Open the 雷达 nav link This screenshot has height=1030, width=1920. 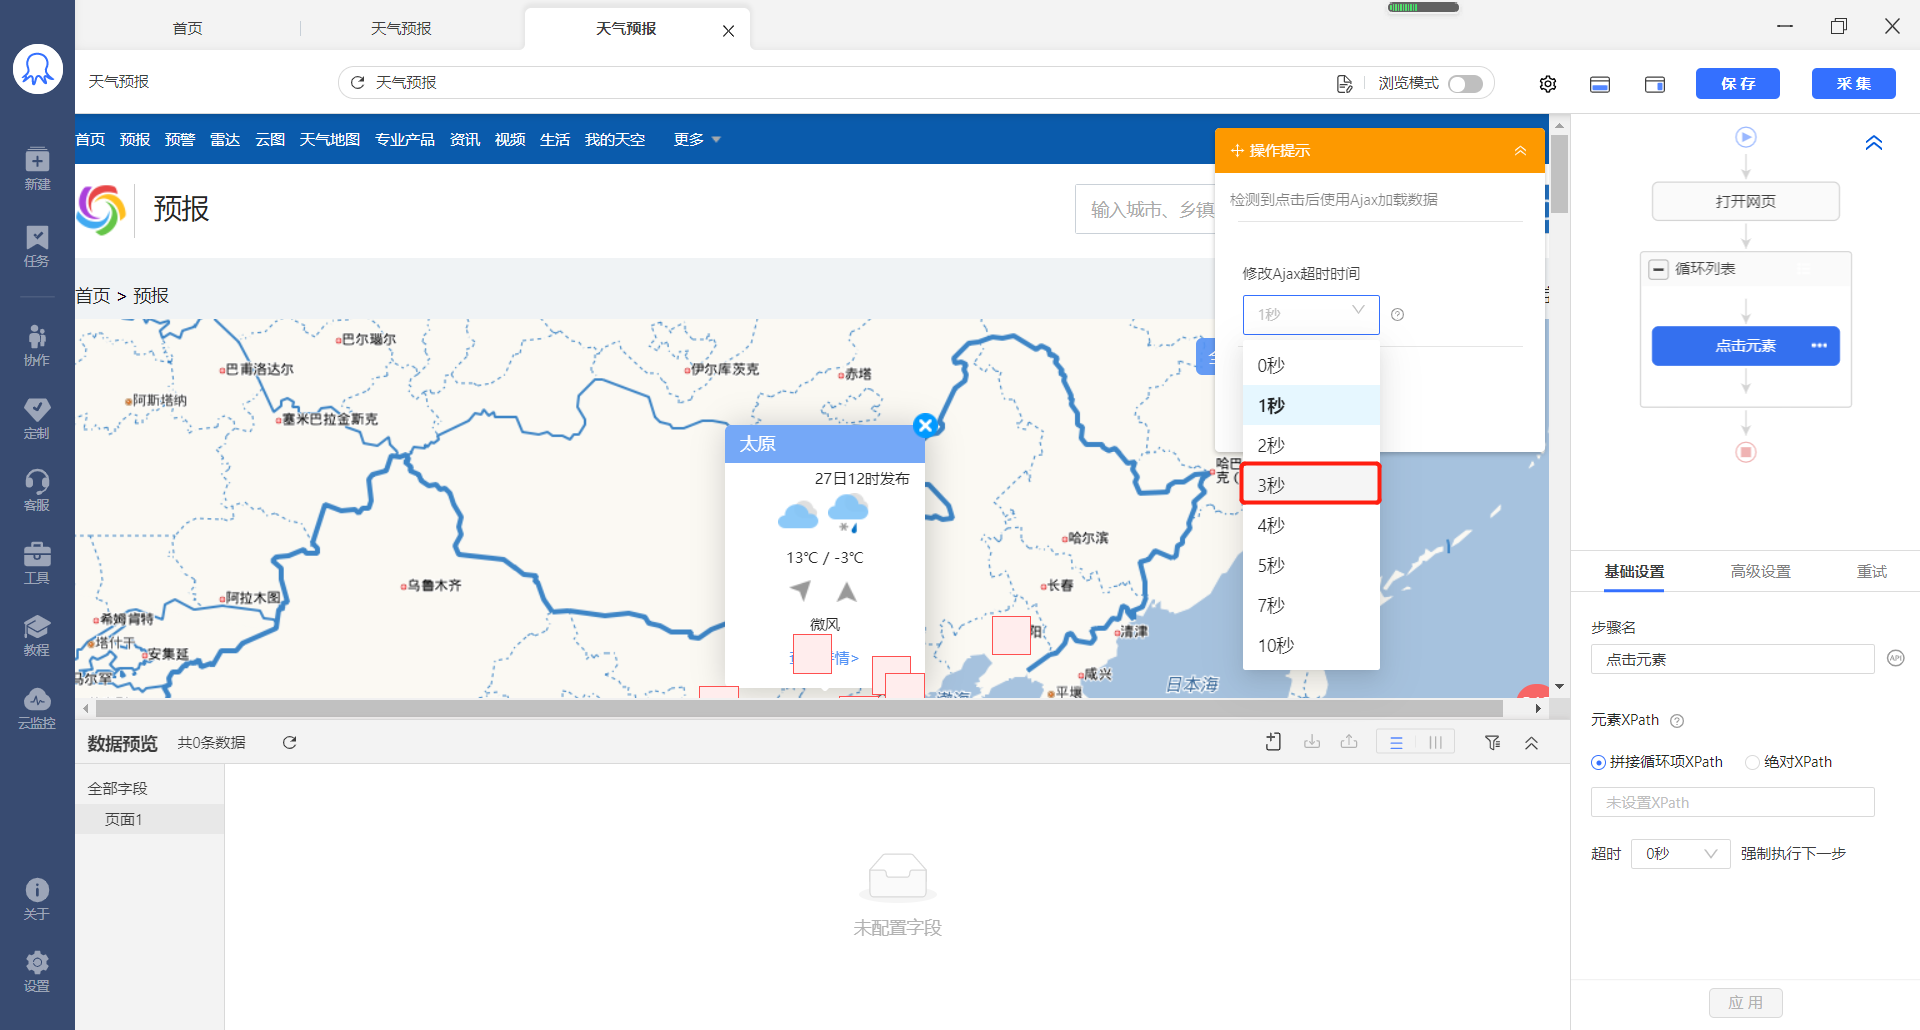[x=225, y=139]
